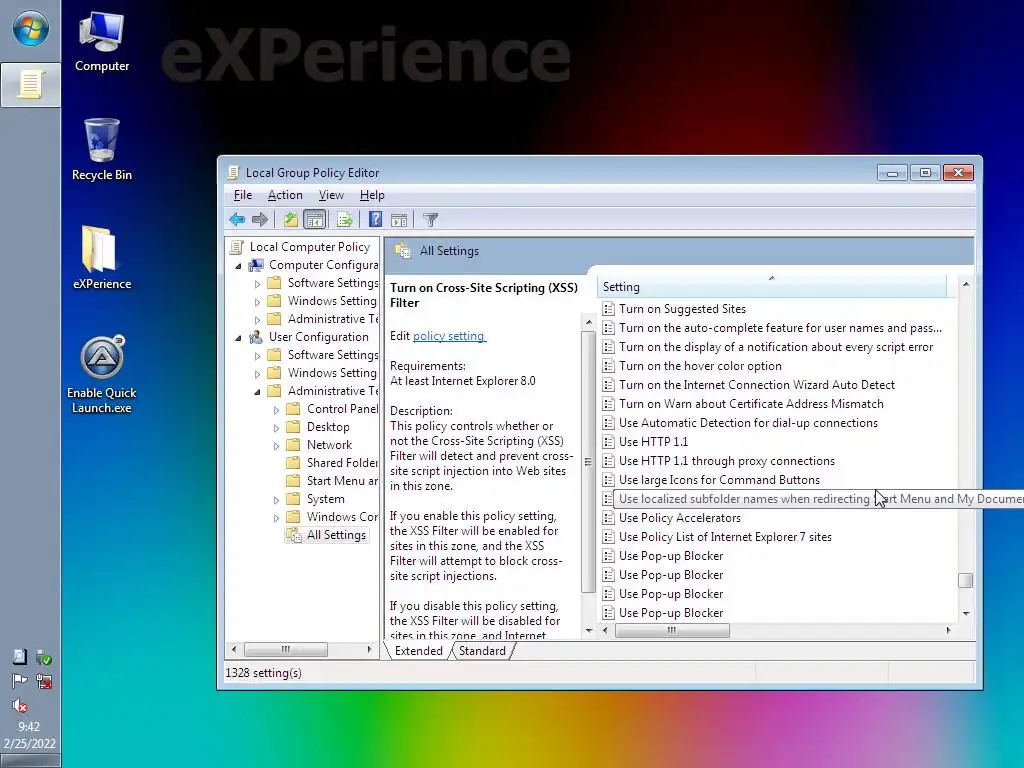Open the Help menu
This screenshot has height=768, width=1024.
[372, 195]
